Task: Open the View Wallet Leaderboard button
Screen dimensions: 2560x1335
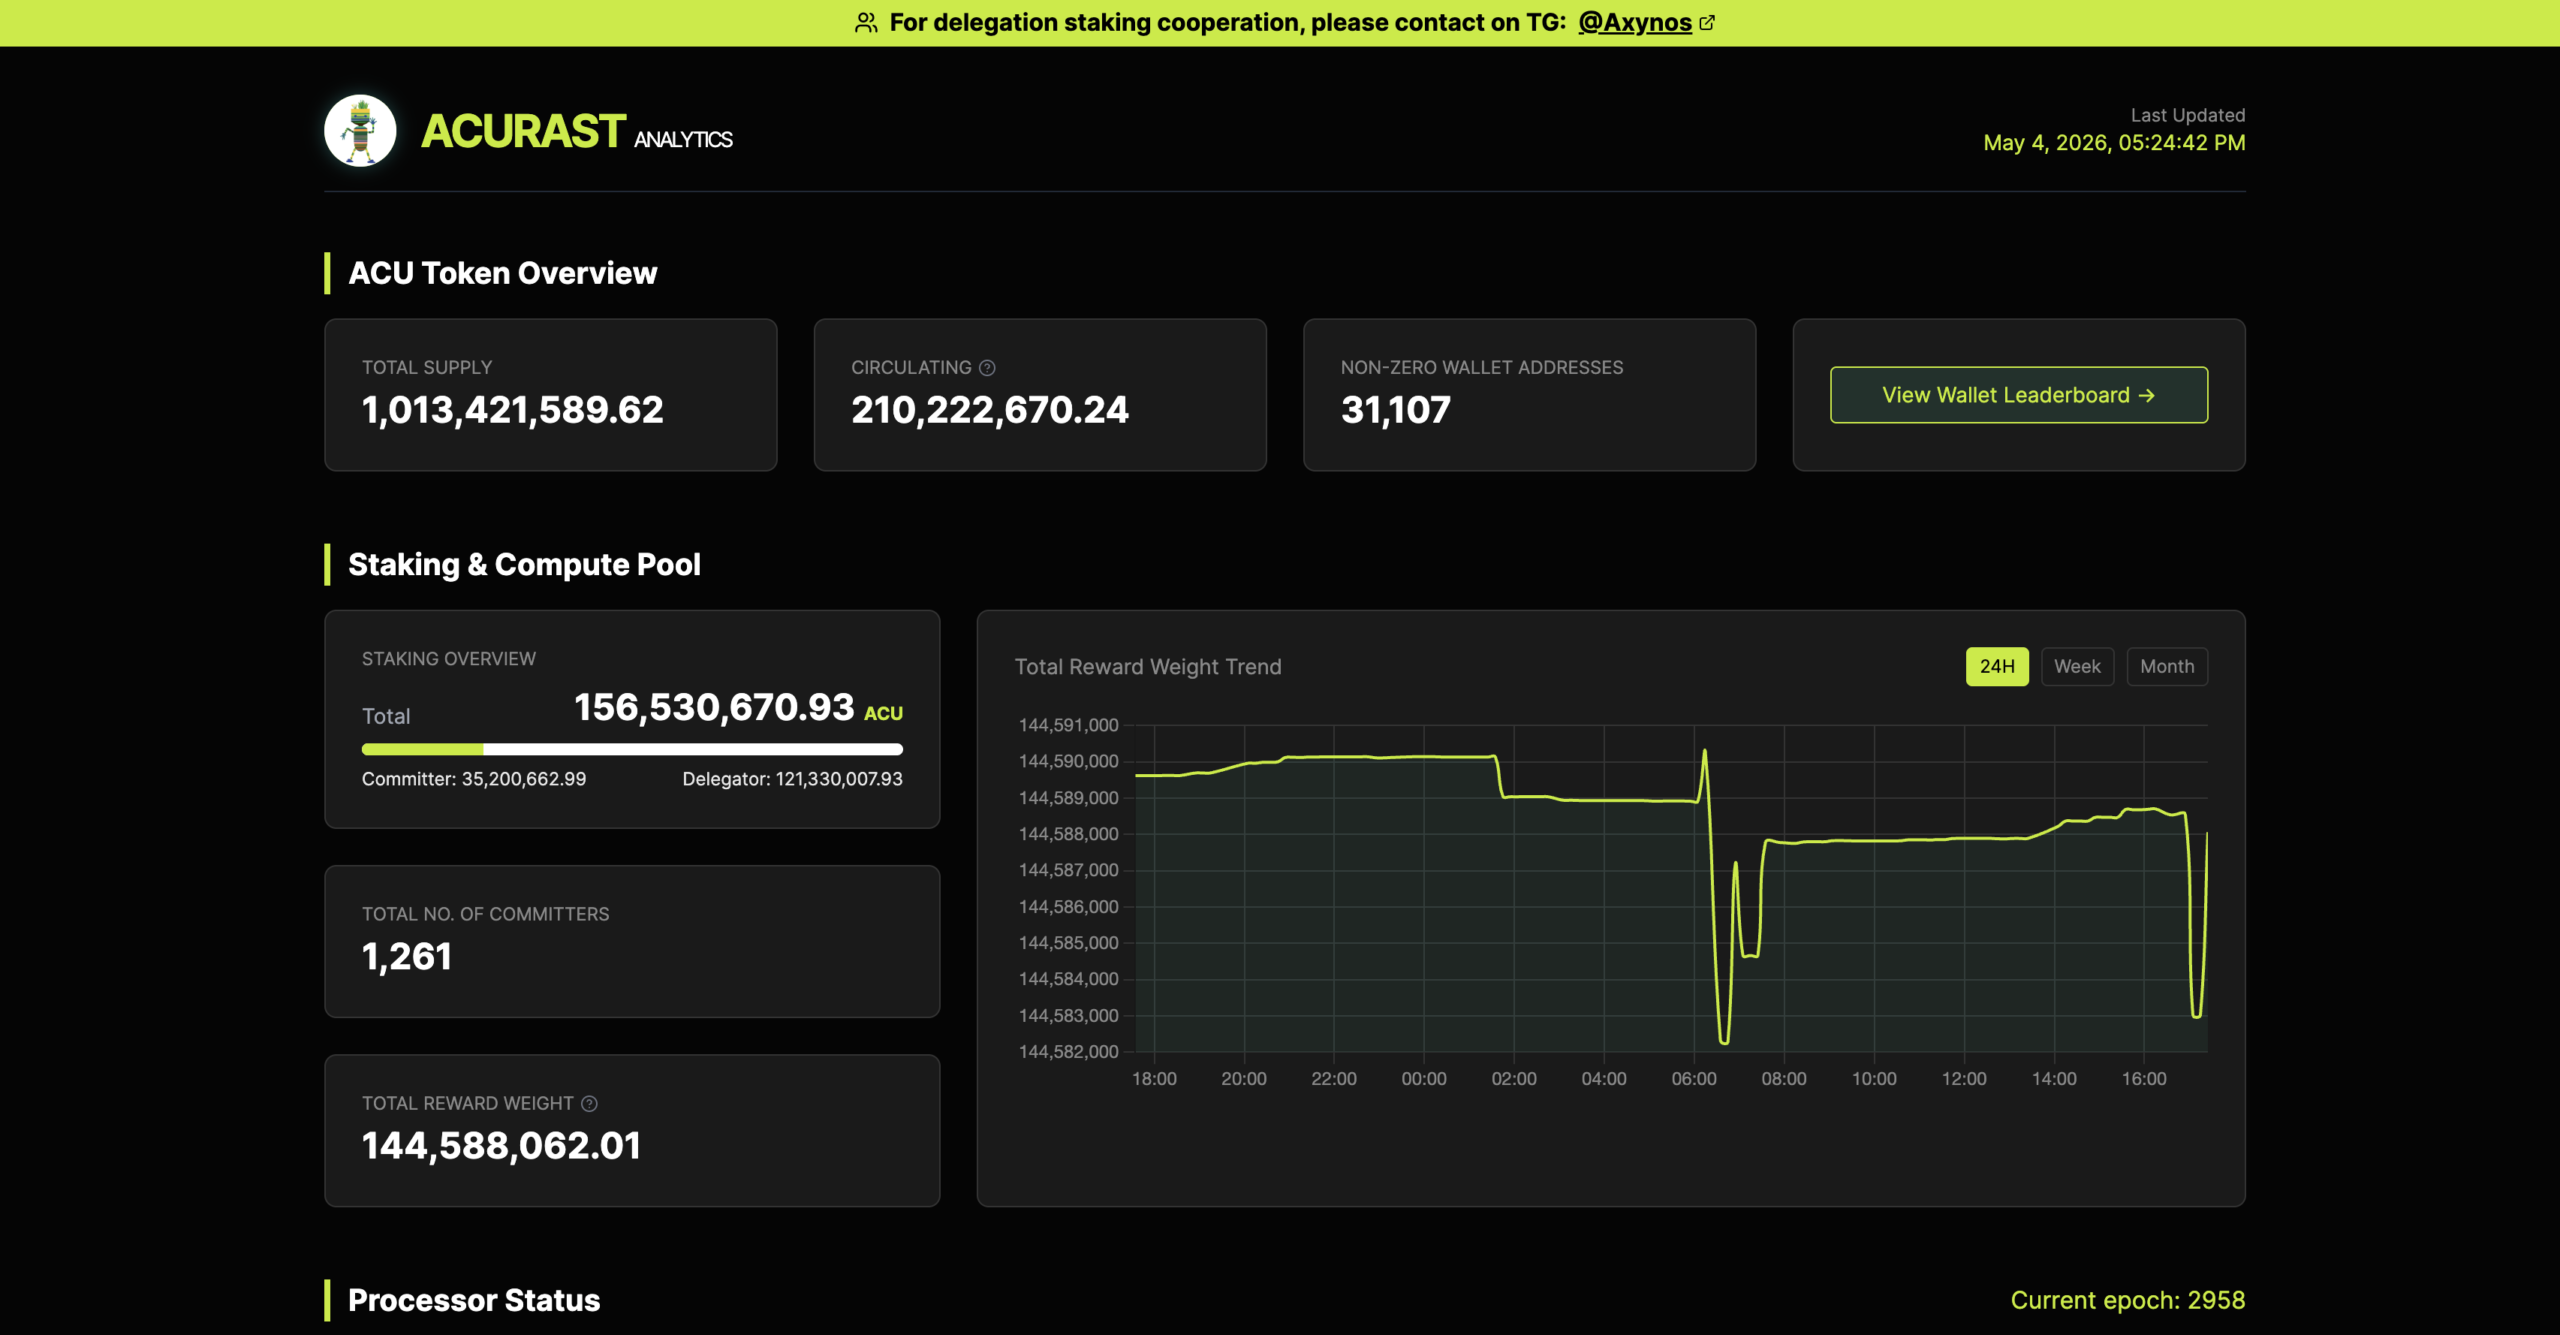Action: pyautogui.click(x=2019, y=395)
